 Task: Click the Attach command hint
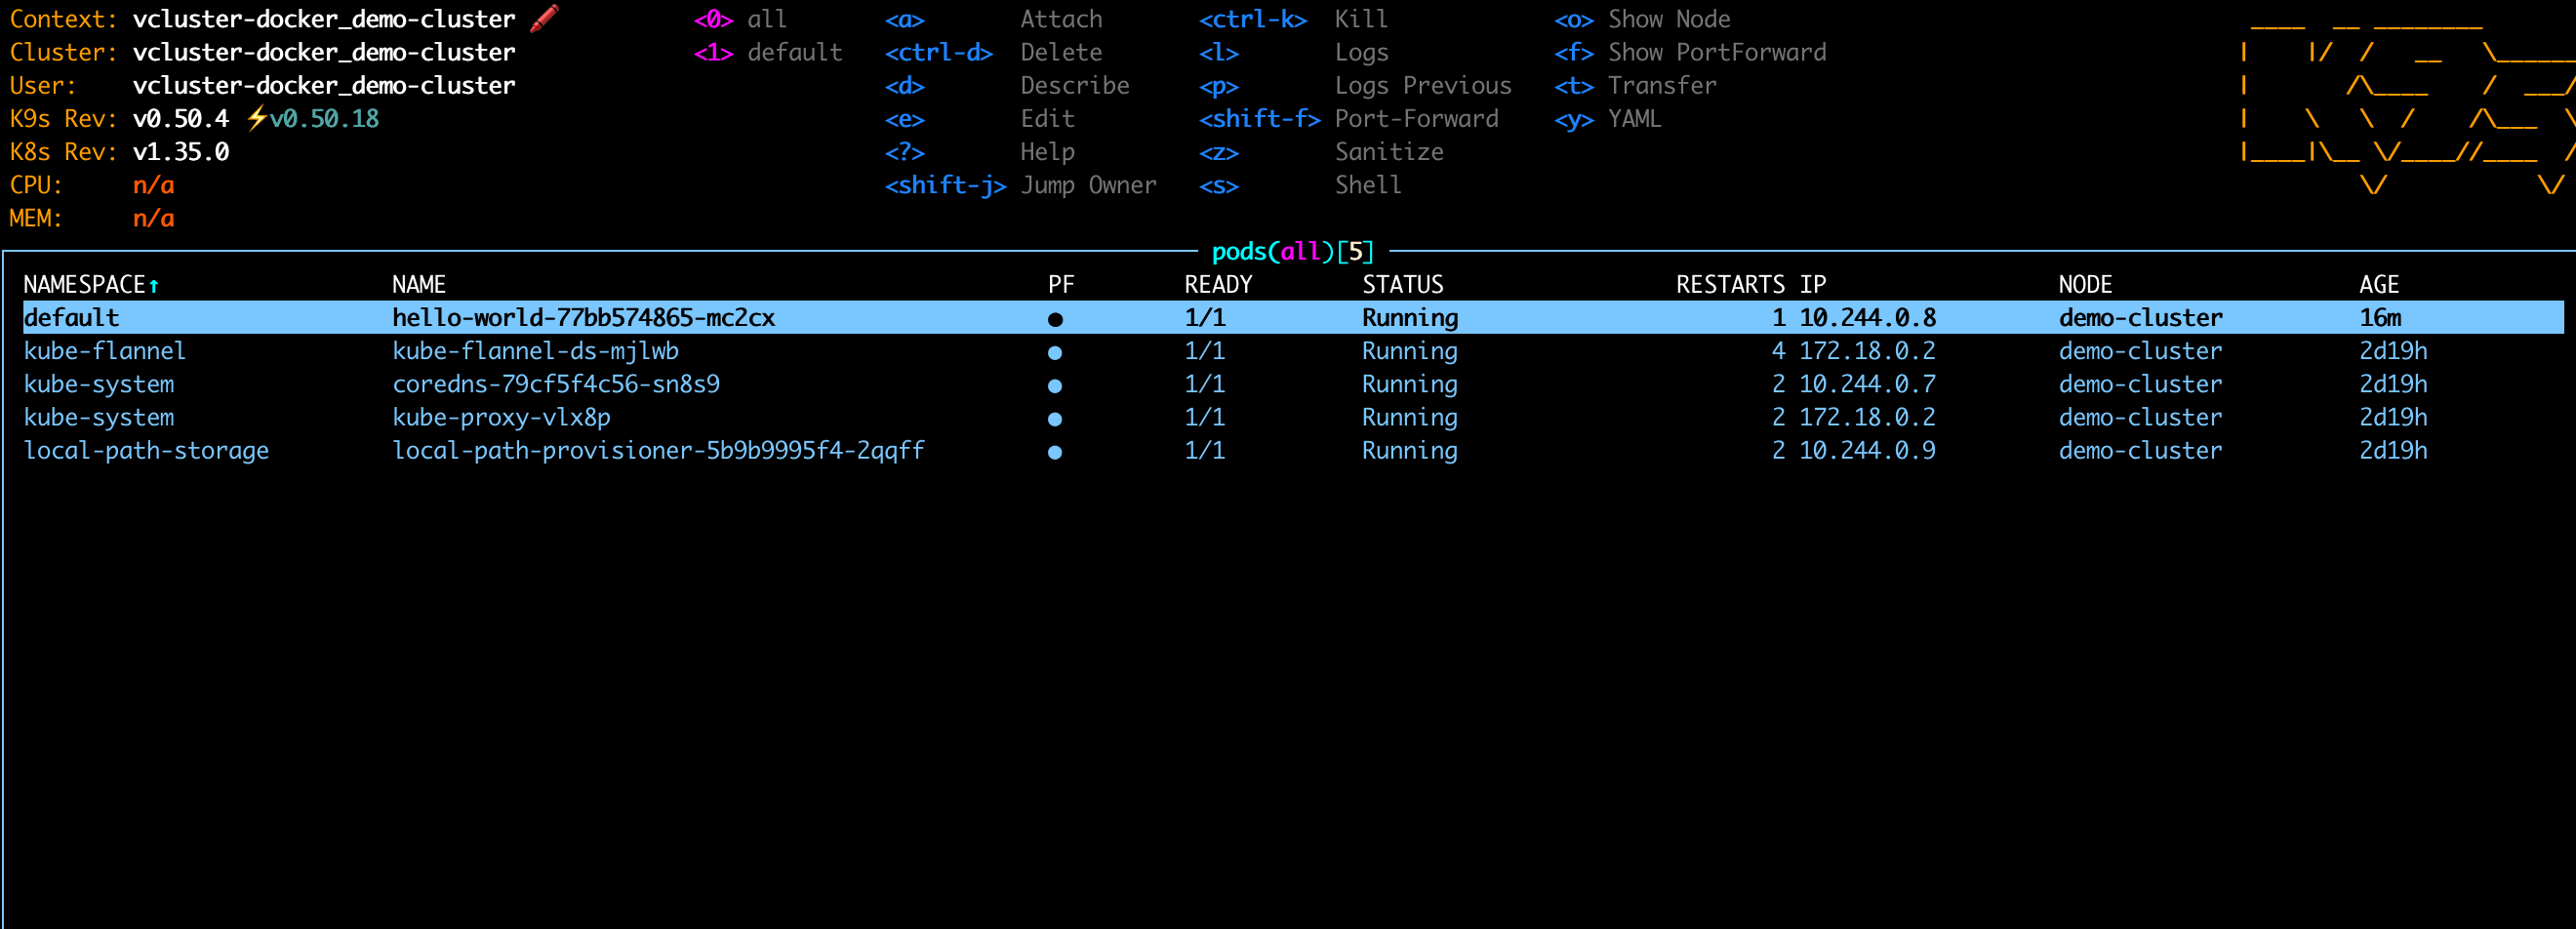point(1061,19)
